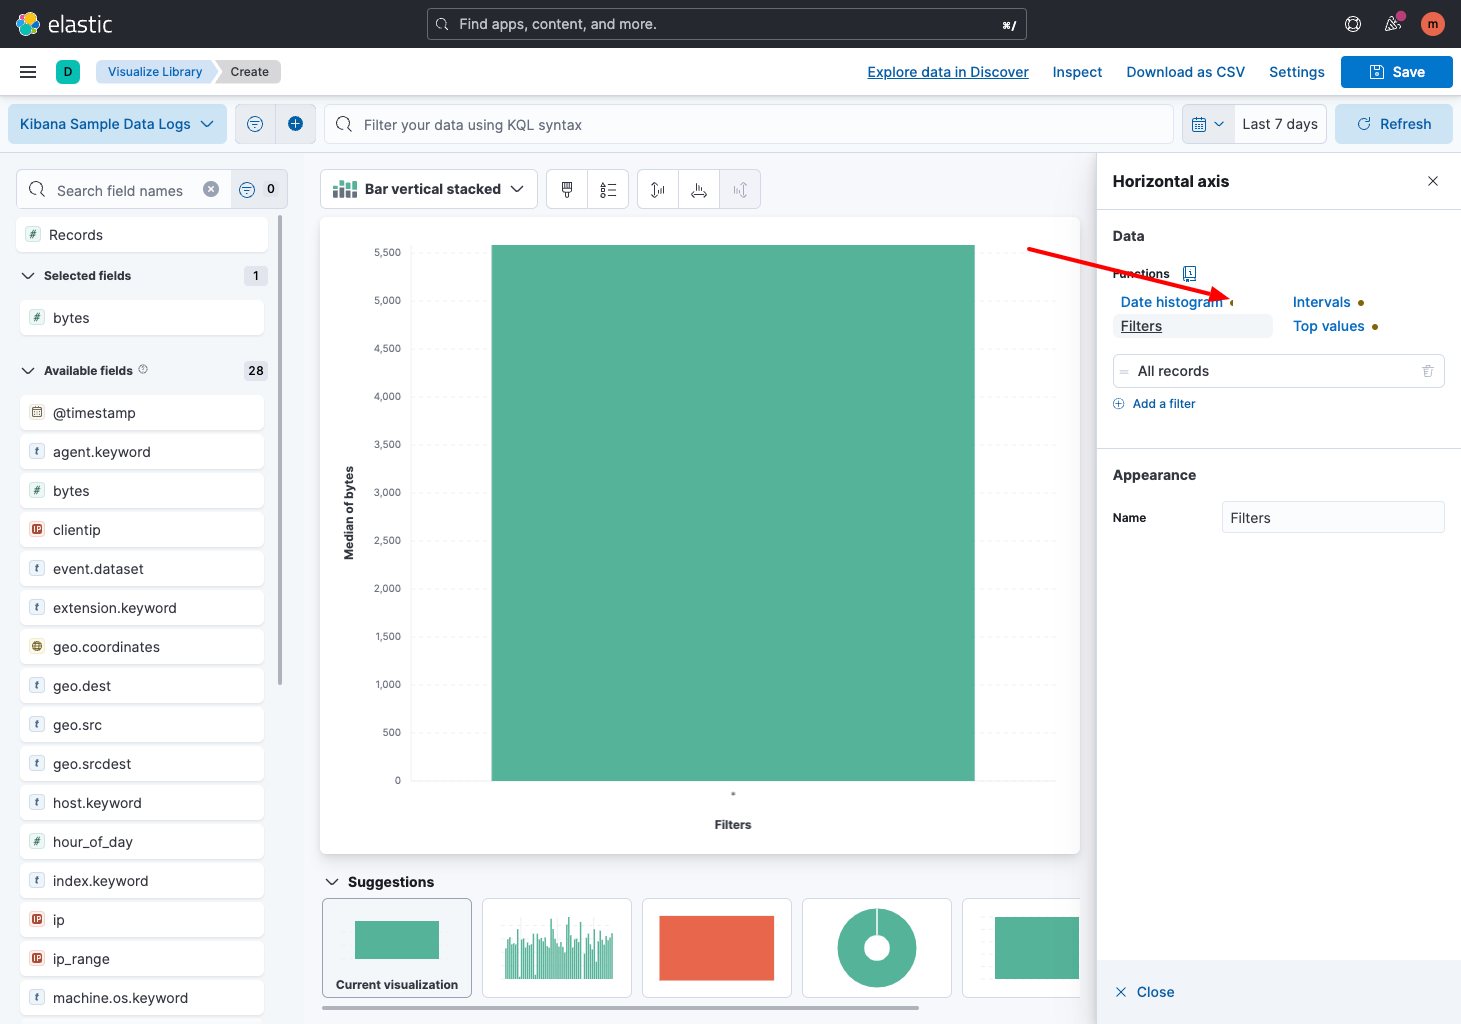
Task: Open the visual options brush icon
Action: tap(567, 189)
